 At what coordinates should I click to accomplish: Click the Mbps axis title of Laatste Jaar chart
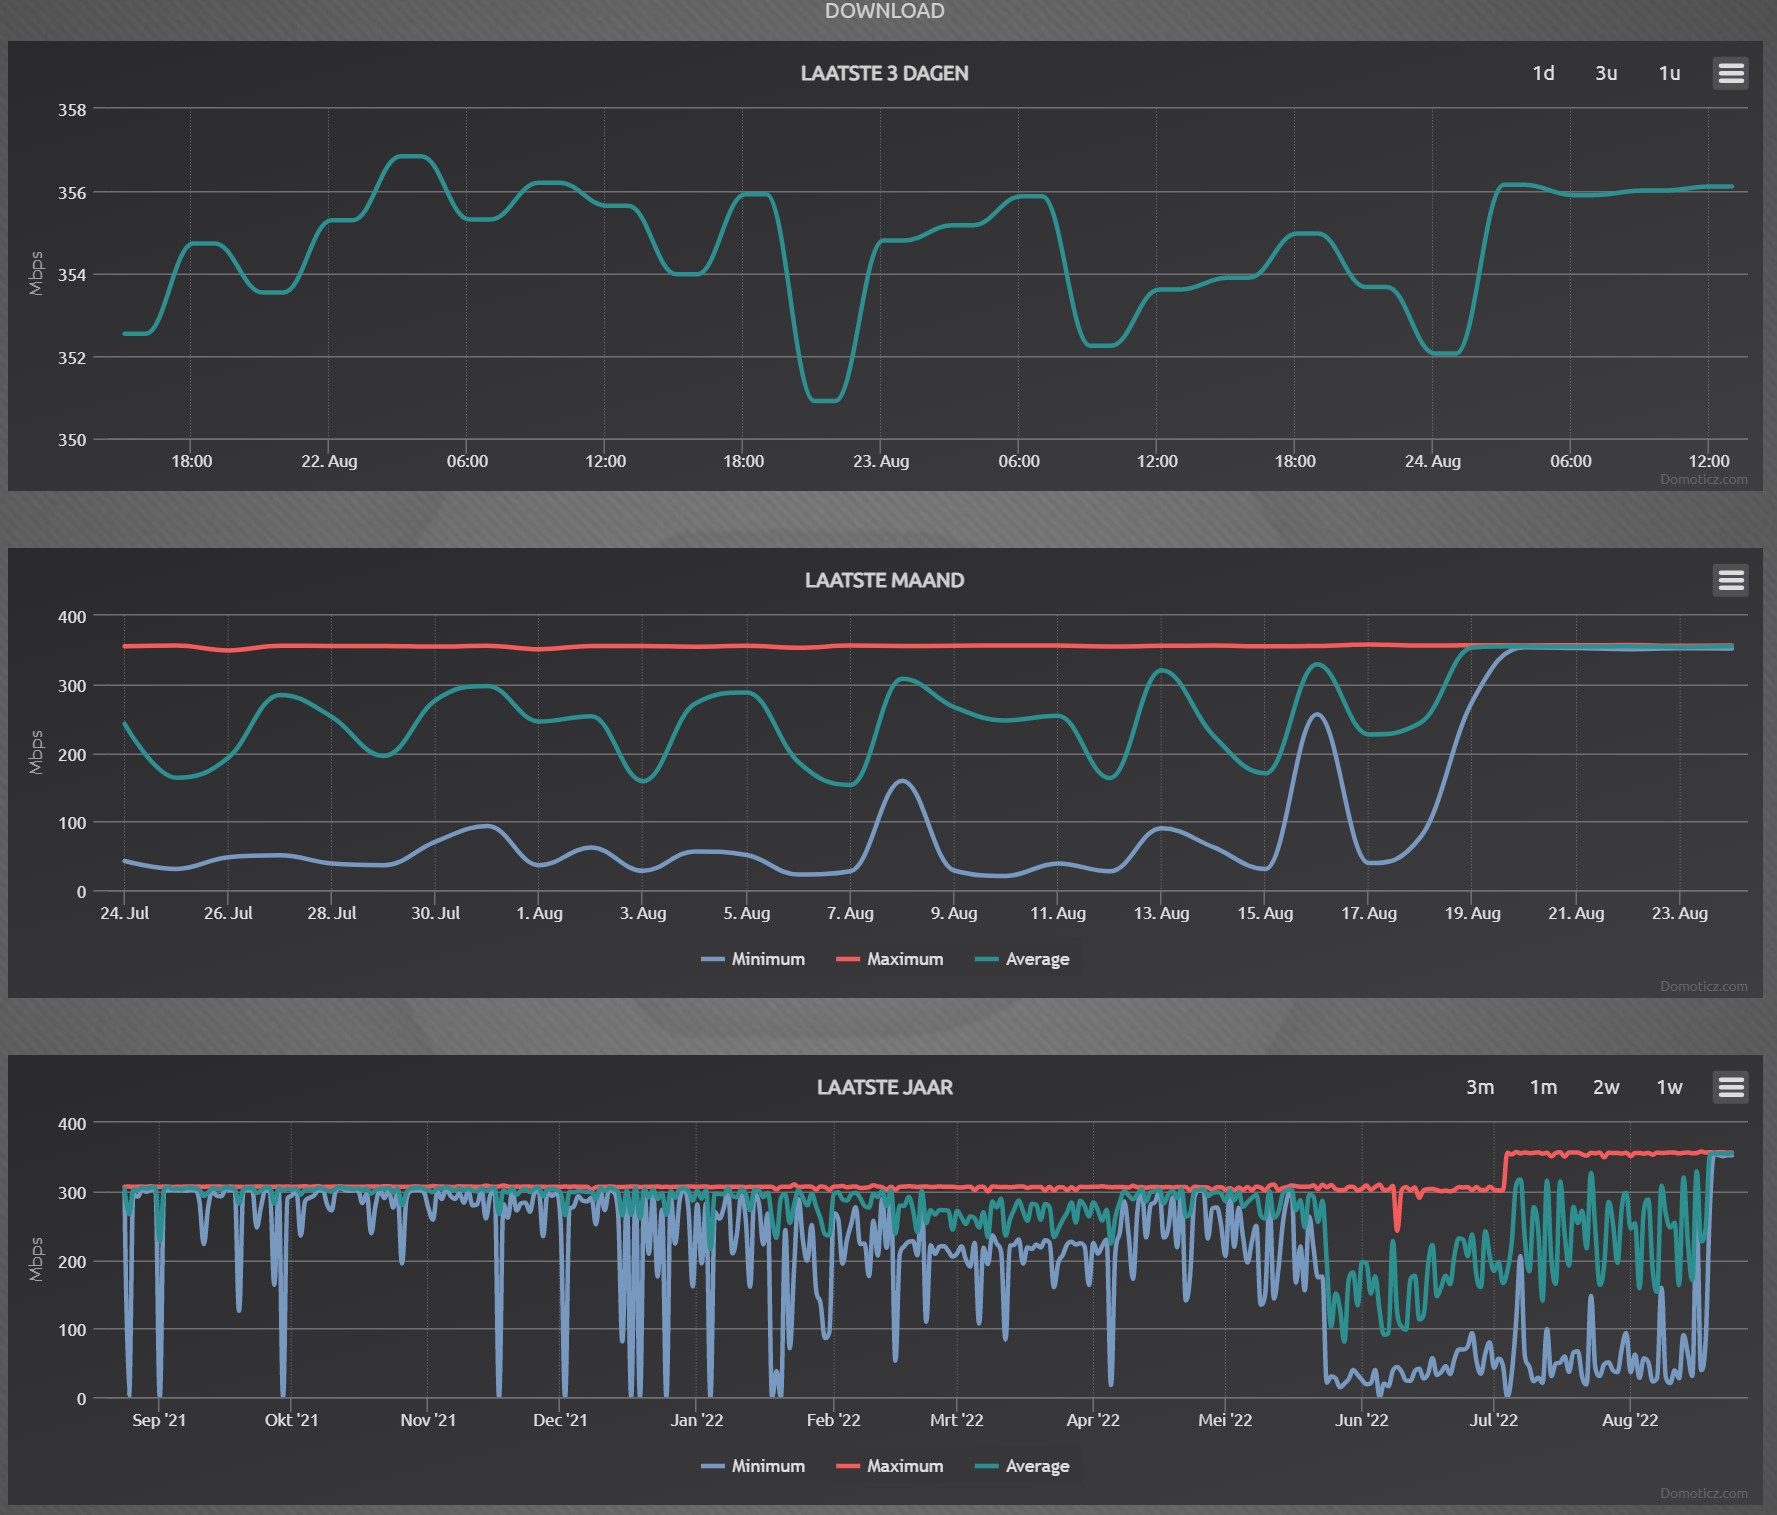(36, 1260)
